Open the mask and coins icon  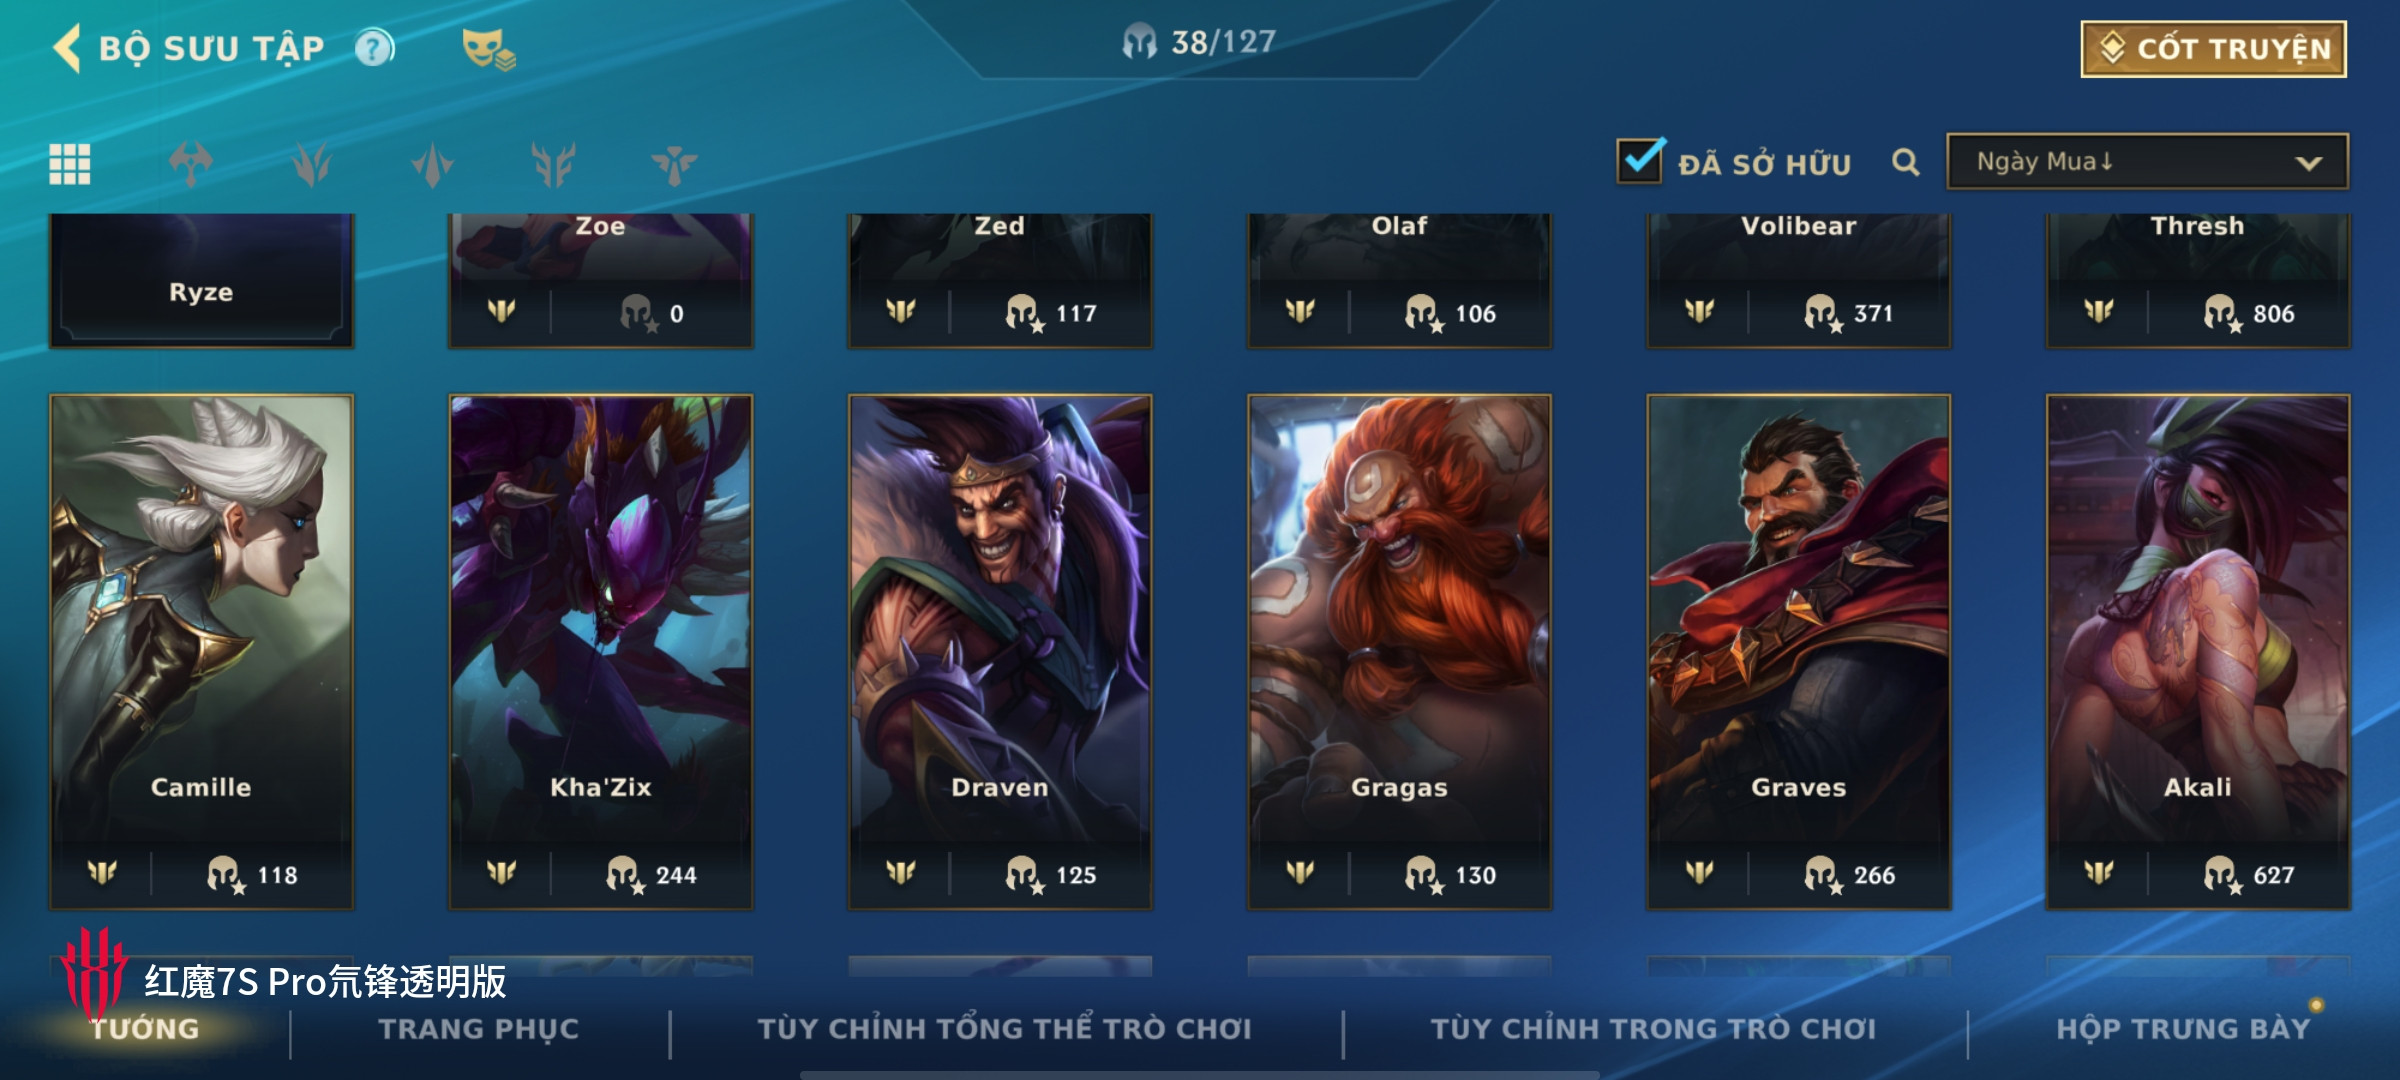click(x=488, y=49)
